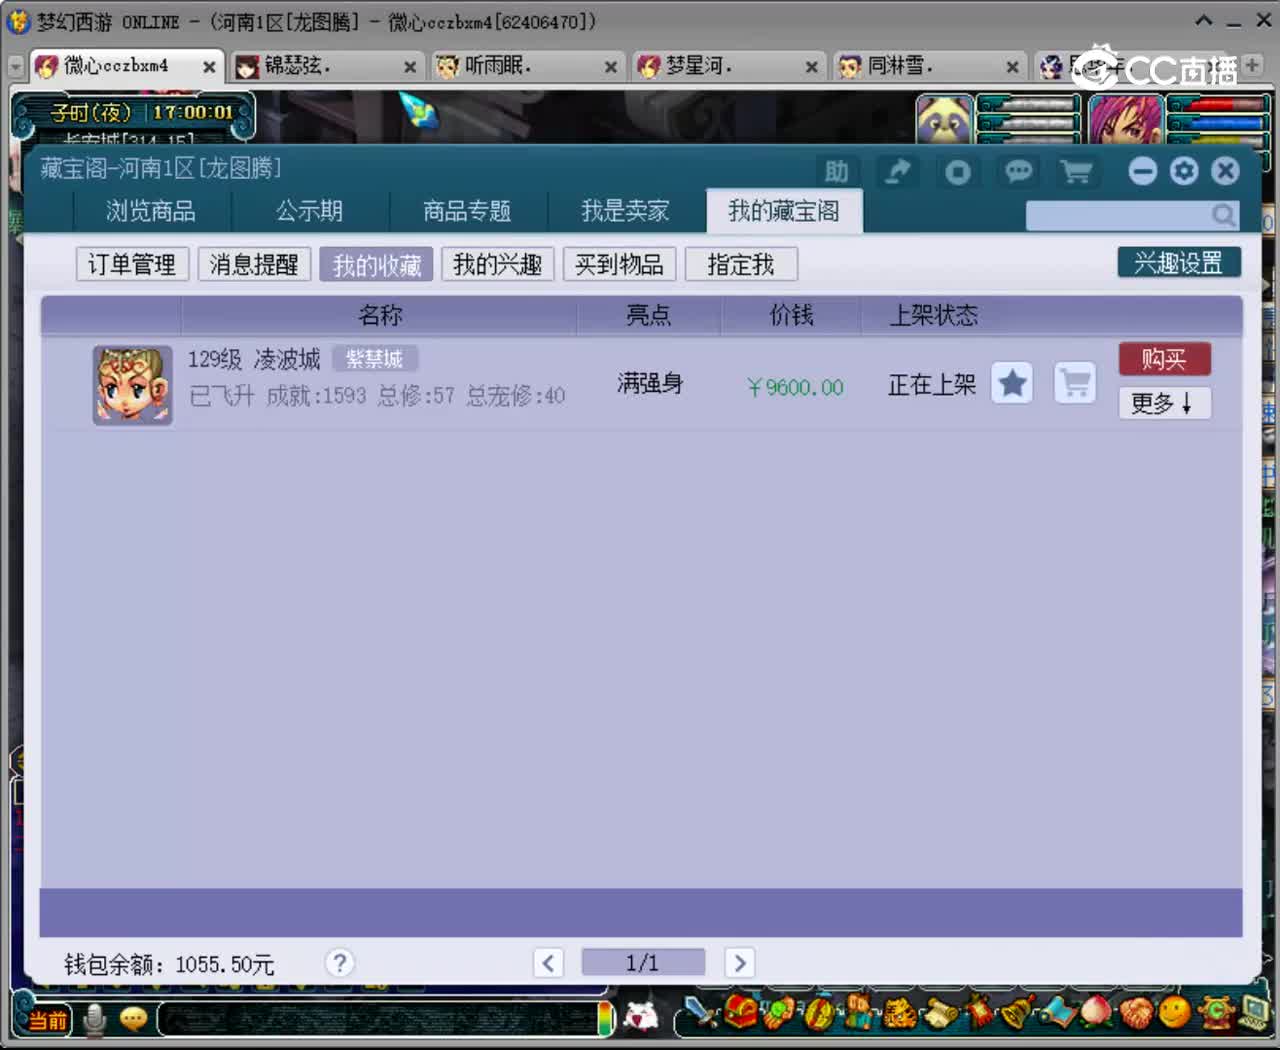Click the yellow smiley face icon
This screenshot has width=1280, height=1050.
[x=1175, y=1012]
